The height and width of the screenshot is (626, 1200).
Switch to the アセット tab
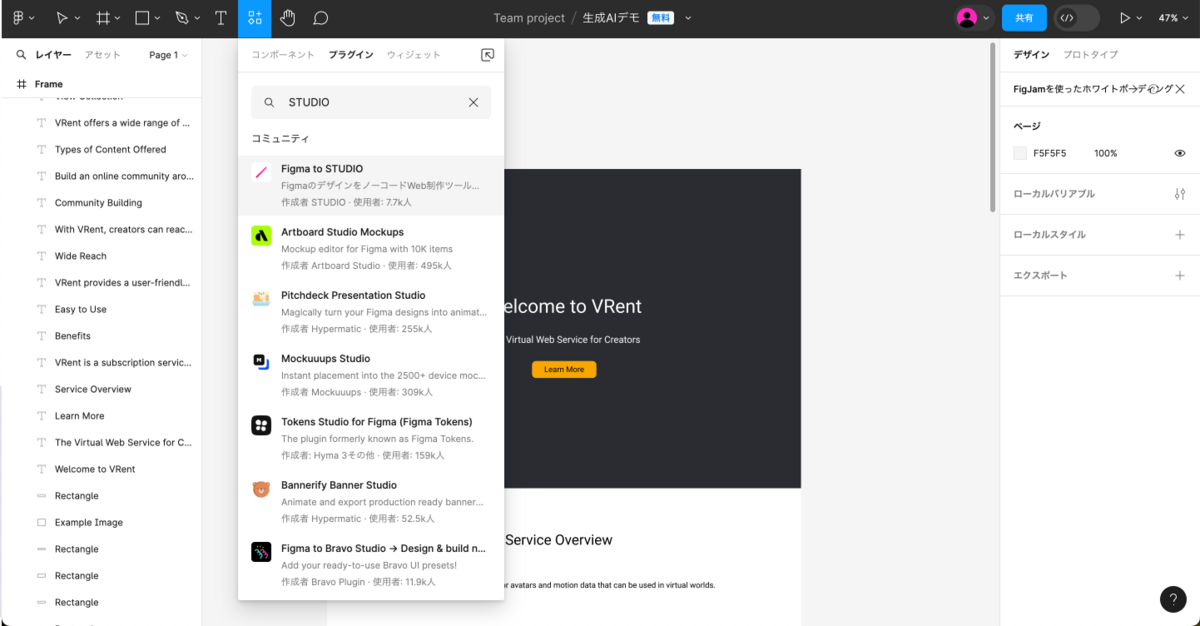(103, 55)
